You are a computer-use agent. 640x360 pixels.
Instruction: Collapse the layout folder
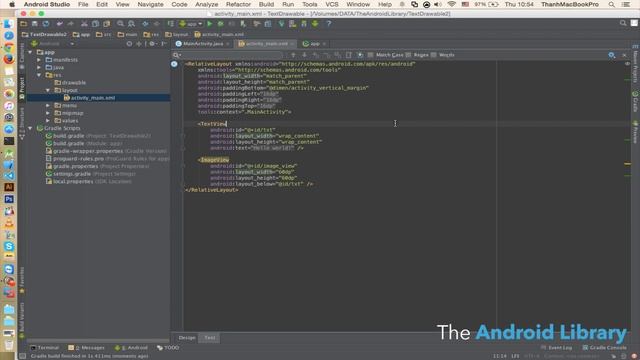pos(48,90)
